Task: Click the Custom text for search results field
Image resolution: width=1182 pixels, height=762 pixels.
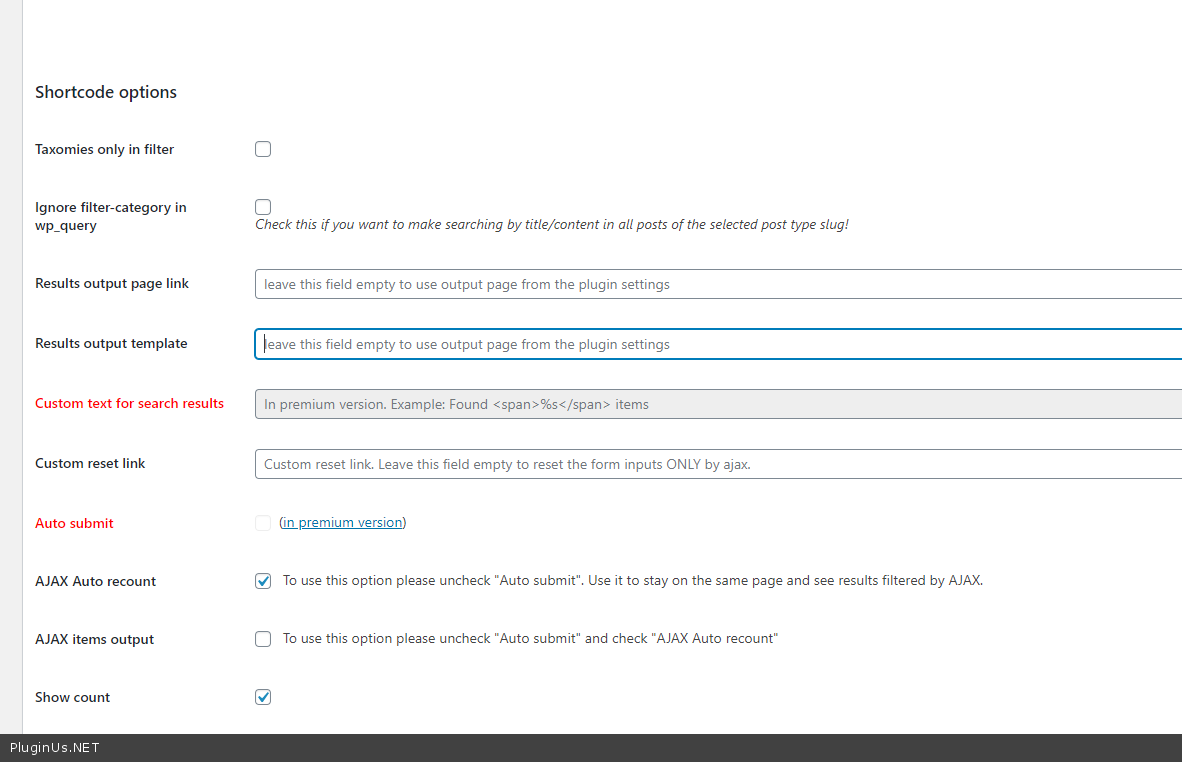Action: point(718,404)
